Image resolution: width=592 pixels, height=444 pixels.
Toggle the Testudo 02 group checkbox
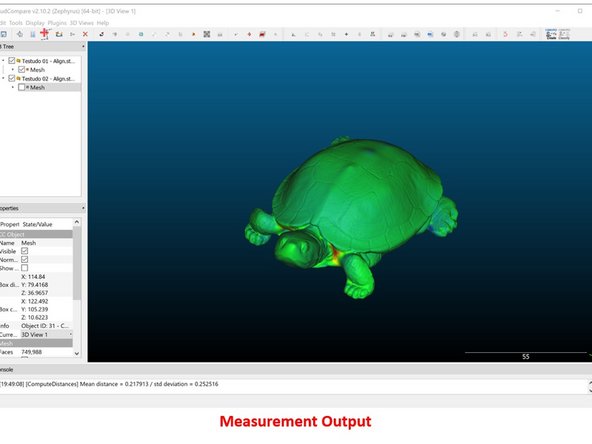coord(12,79)
